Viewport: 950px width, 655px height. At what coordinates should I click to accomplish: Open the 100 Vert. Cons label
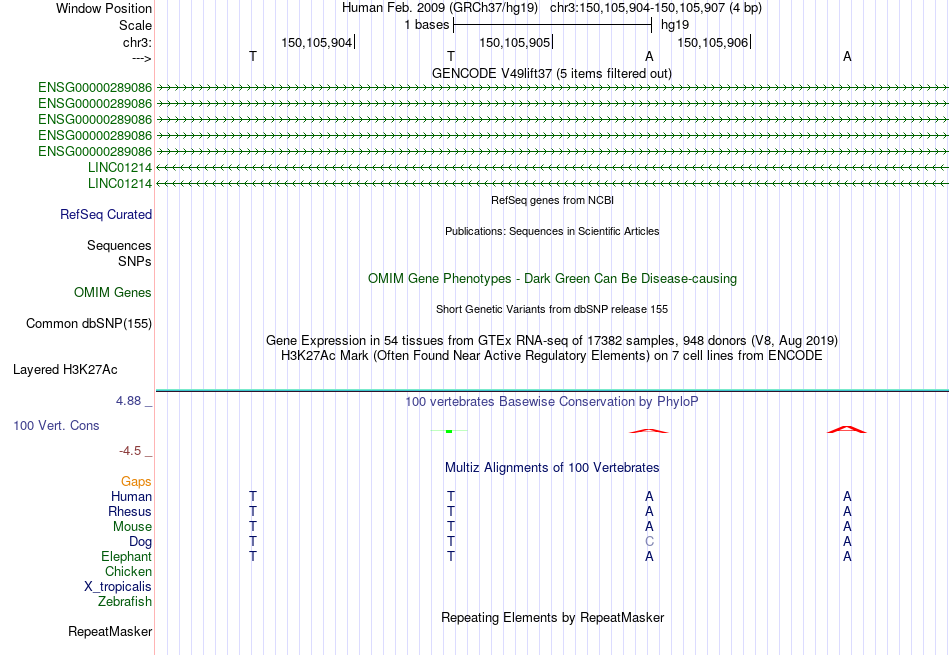pyautogui.click(x=56, y=425)
